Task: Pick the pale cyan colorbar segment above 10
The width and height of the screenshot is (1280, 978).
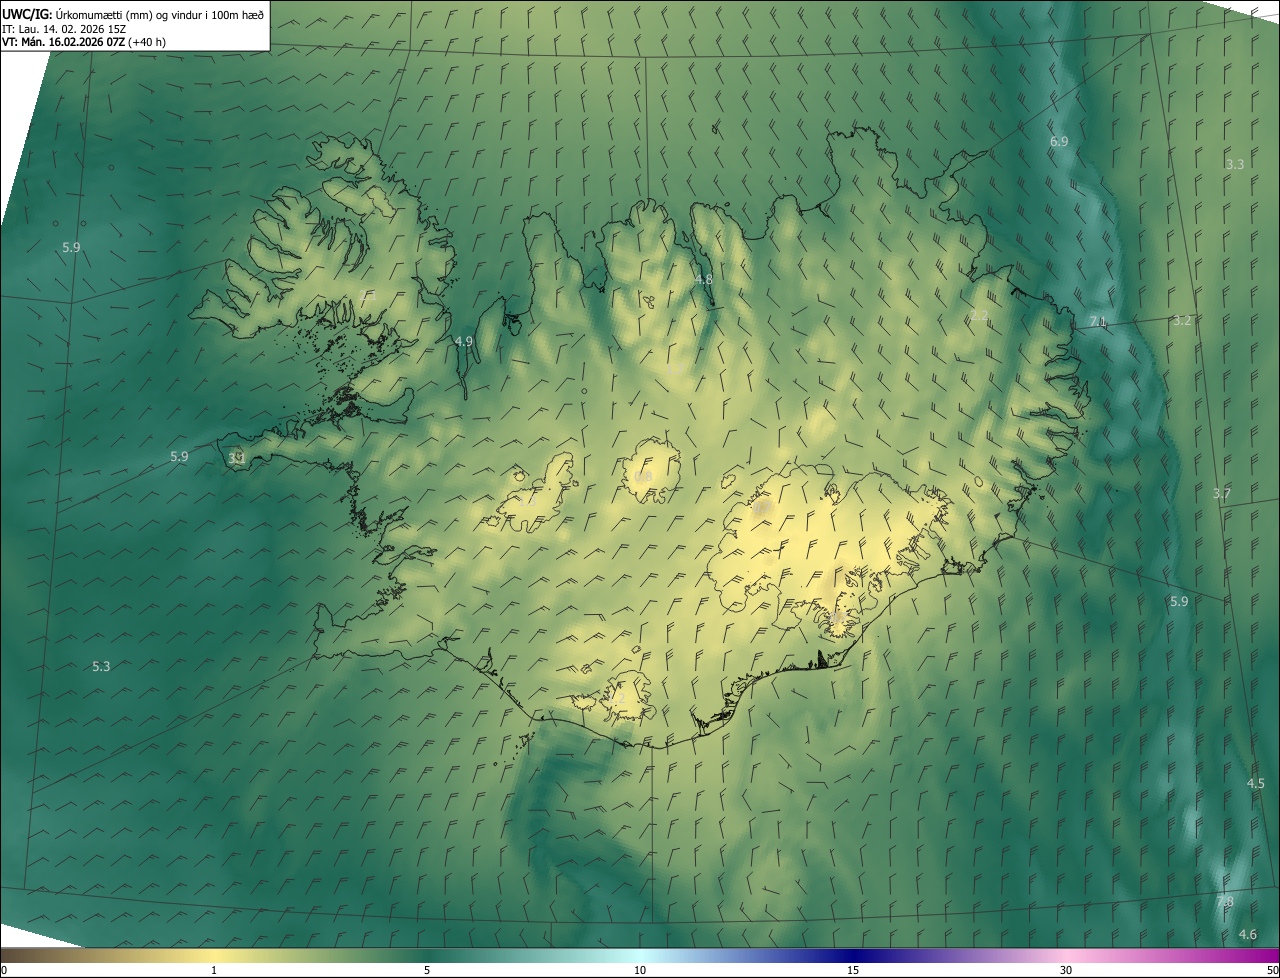Action: 640,956
